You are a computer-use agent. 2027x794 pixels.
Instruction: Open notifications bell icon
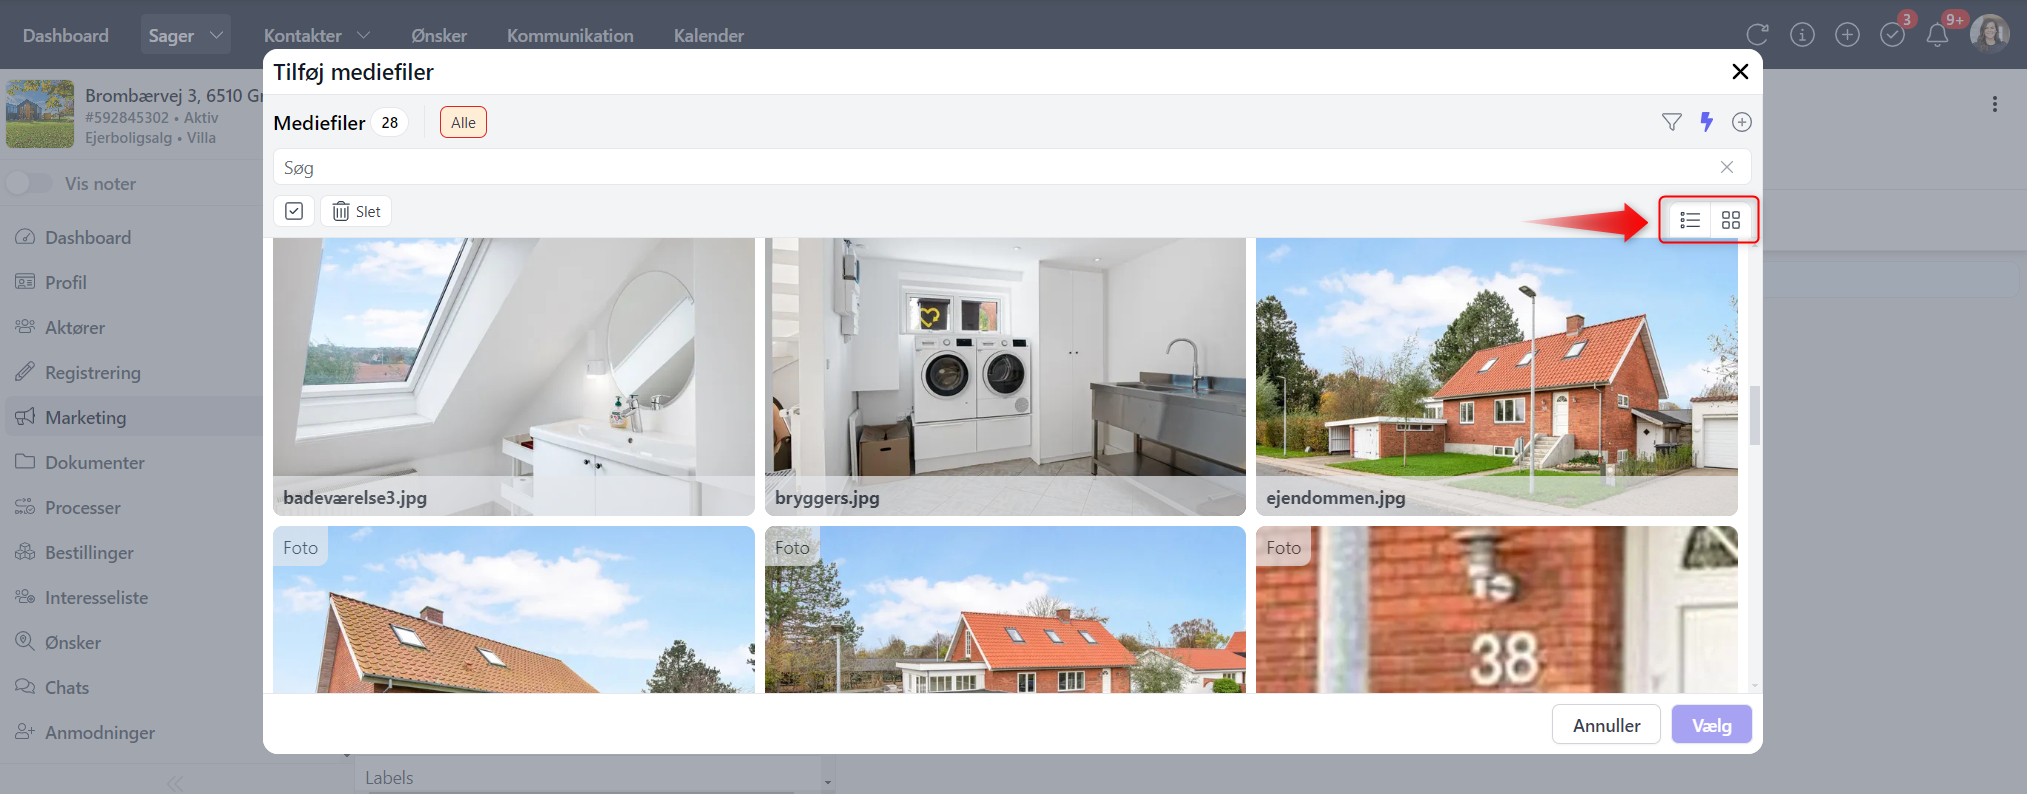click(1938, 33)
